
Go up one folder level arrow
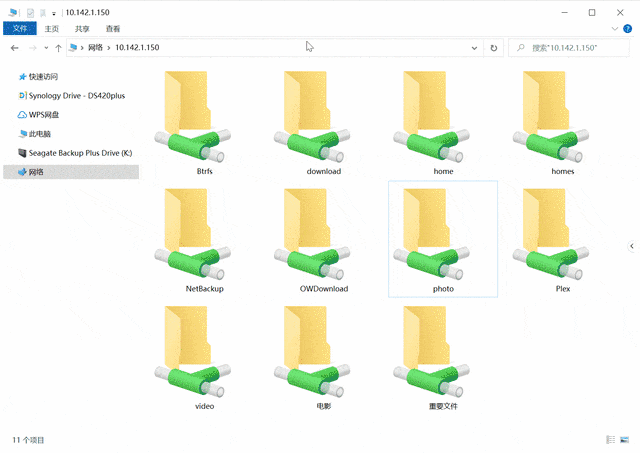pos(58,48)
